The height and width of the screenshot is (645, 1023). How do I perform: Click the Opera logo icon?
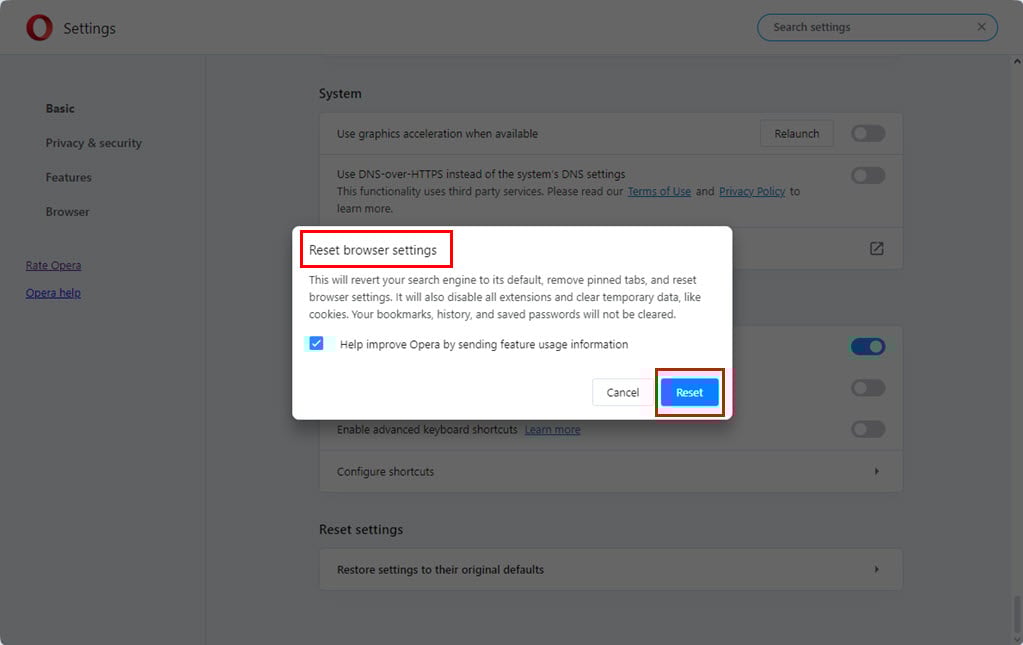point(39,27)
